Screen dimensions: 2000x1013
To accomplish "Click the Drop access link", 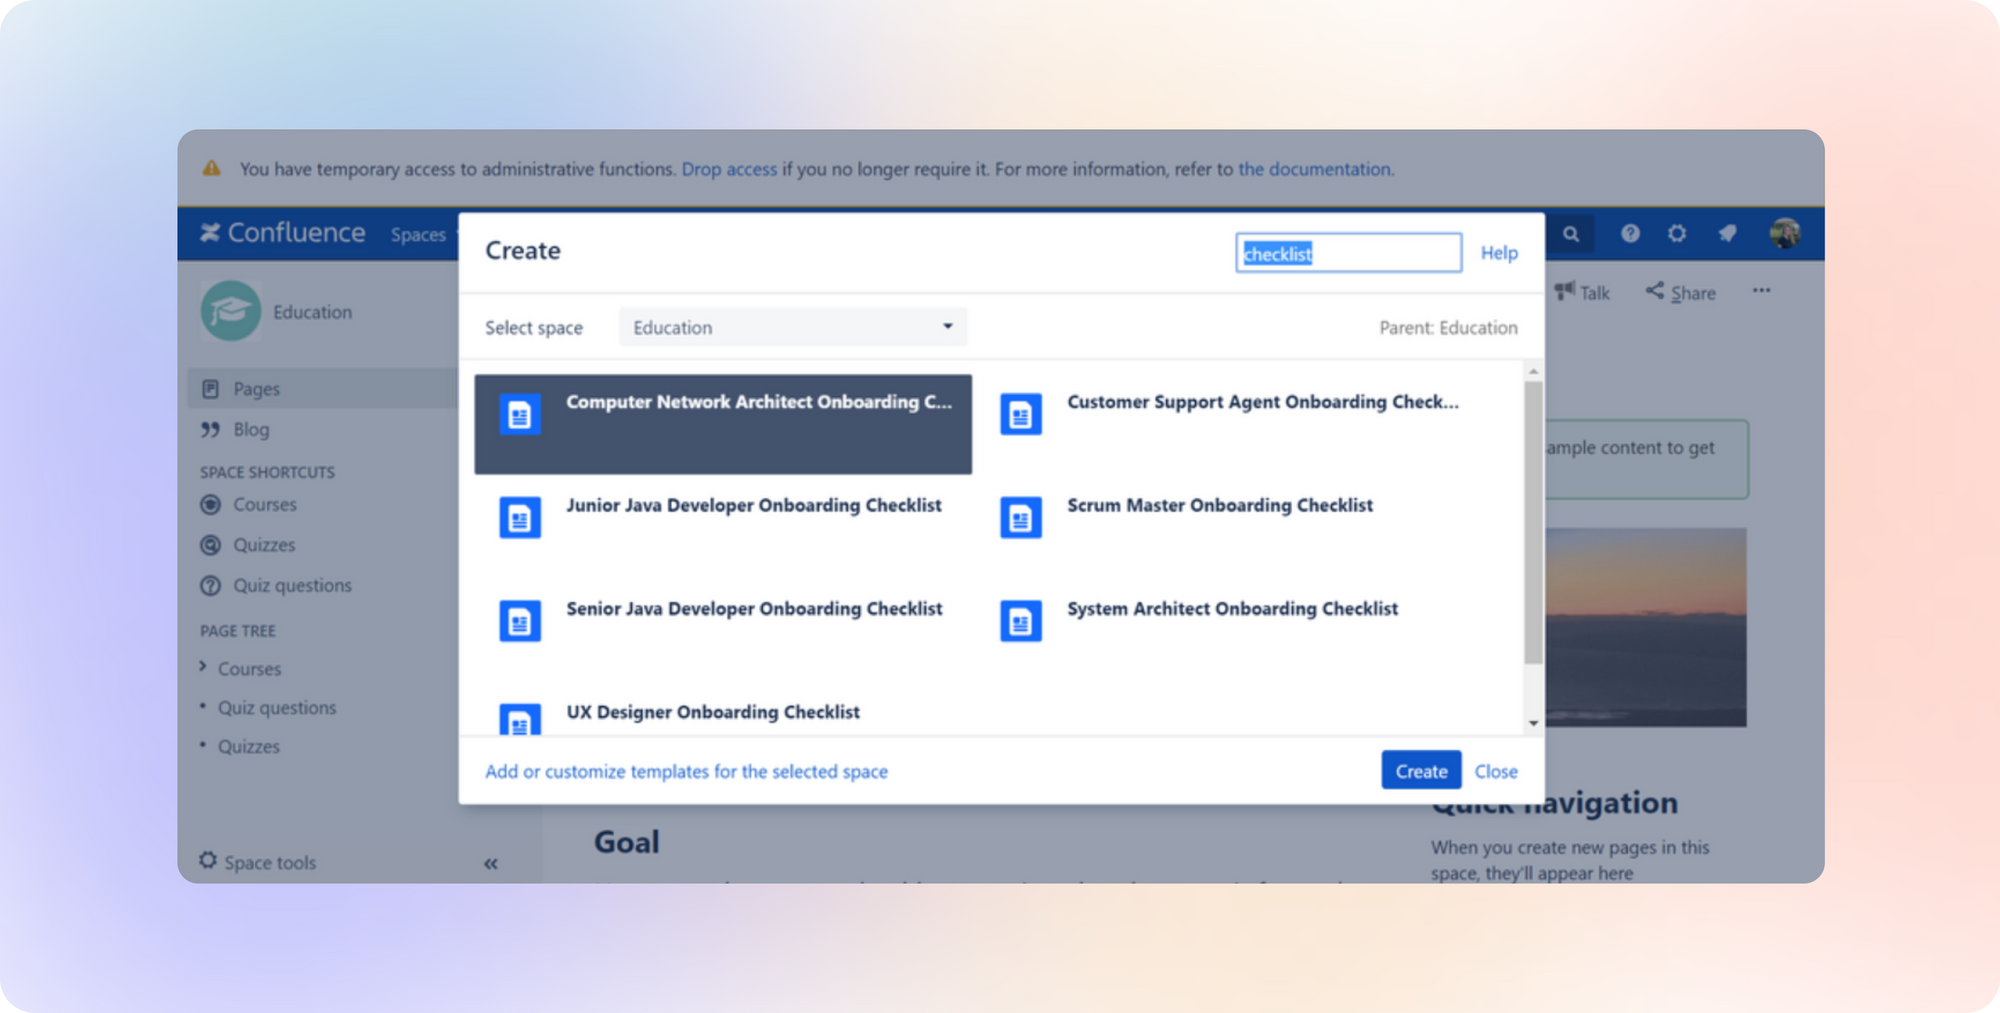I will tap(728, 169).
